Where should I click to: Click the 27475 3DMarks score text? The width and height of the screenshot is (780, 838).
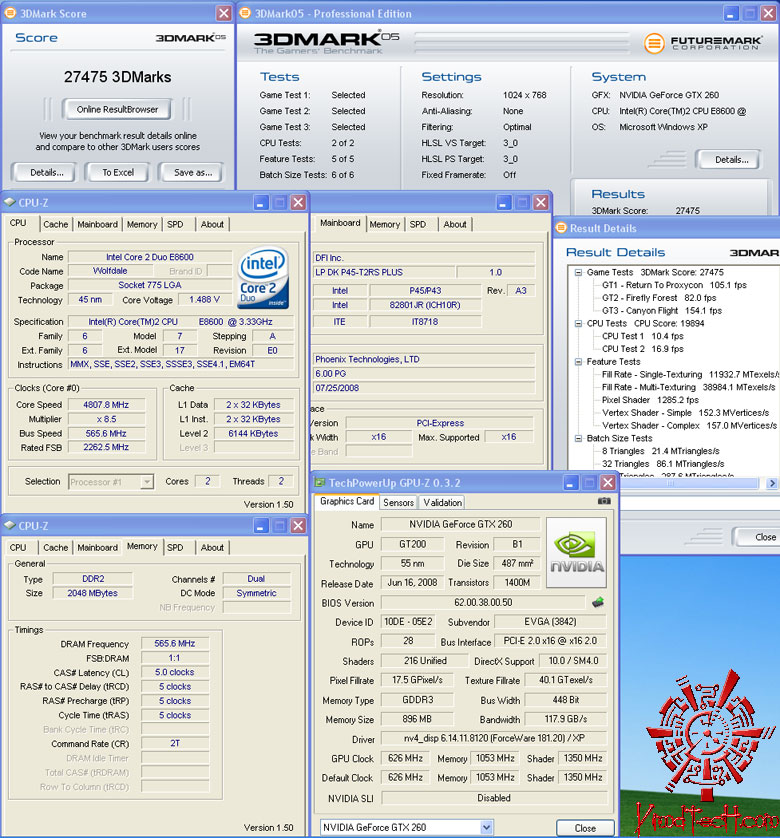point(118,77)
